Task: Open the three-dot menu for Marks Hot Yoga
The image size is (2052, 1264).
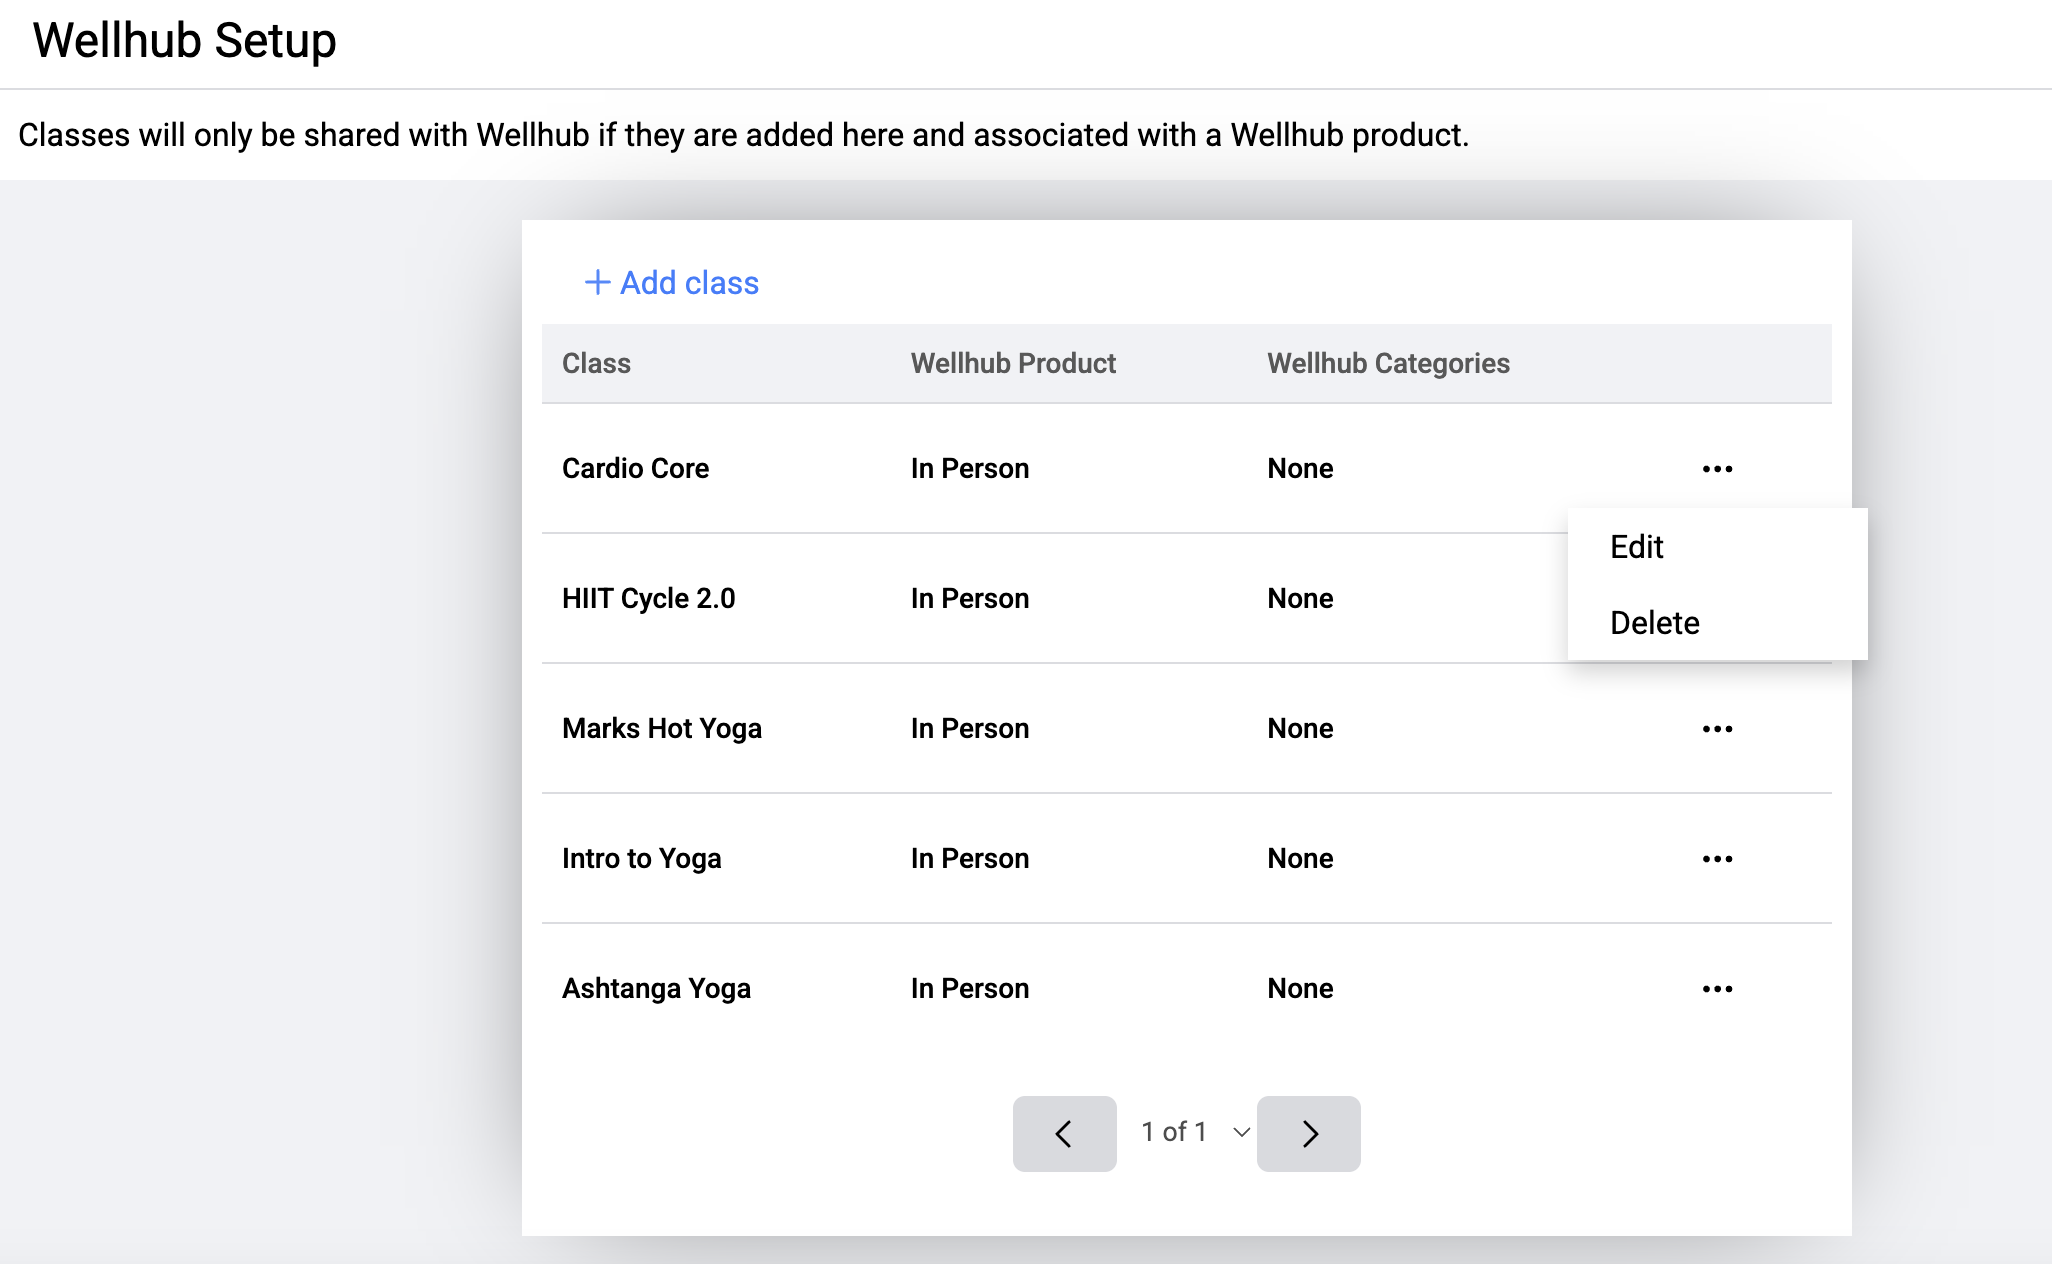Action: (x=1717, y=729)
